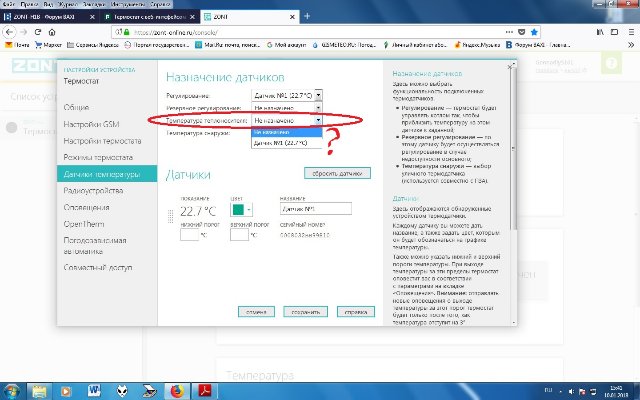Click the browser back arrow button

pyautogui.click(x=12, y=32)
